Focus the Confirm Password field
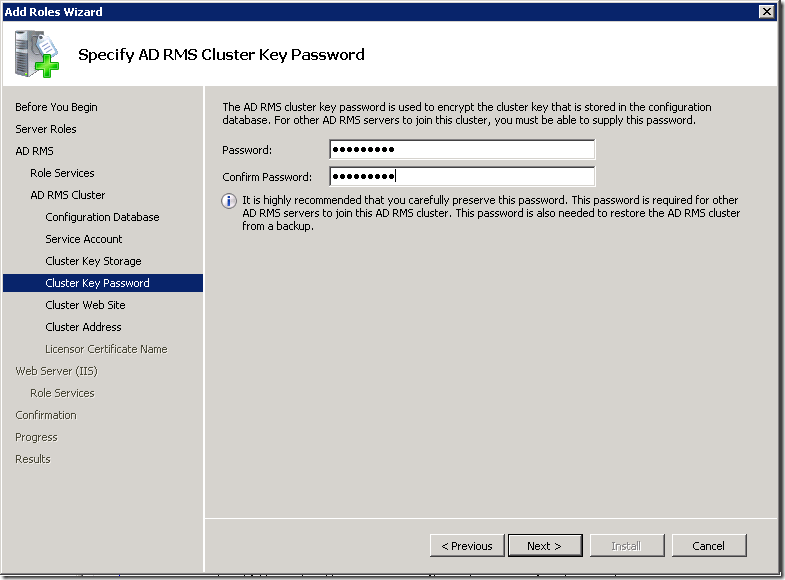The width and height of the screenshot is (785, 580). [462, 176]
